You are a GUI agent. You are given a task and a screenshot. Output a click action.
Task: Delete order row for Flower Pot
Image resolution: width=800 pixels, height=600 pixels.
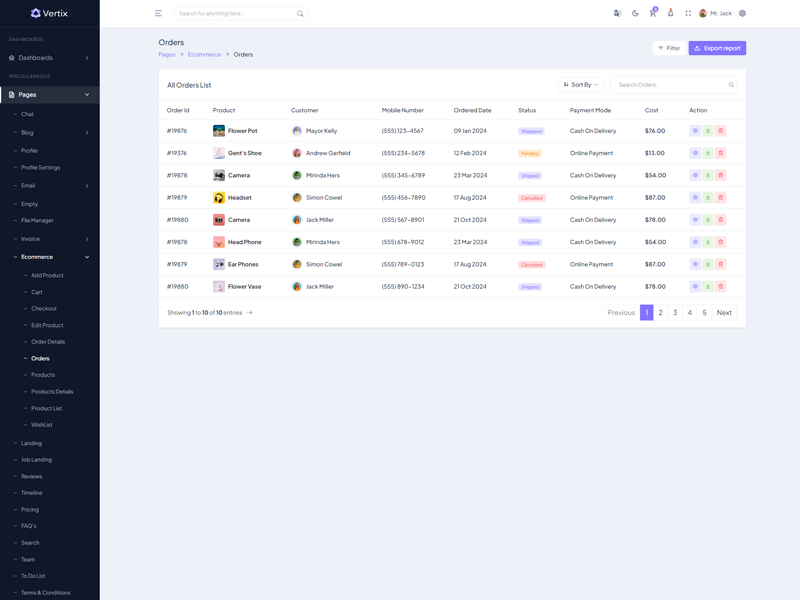[x=720, y=131]
